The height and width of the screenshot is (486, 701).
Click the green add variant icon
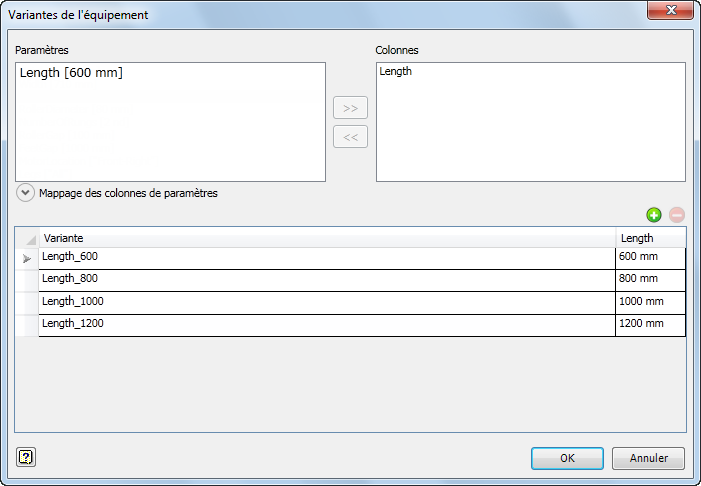[654, 215]
